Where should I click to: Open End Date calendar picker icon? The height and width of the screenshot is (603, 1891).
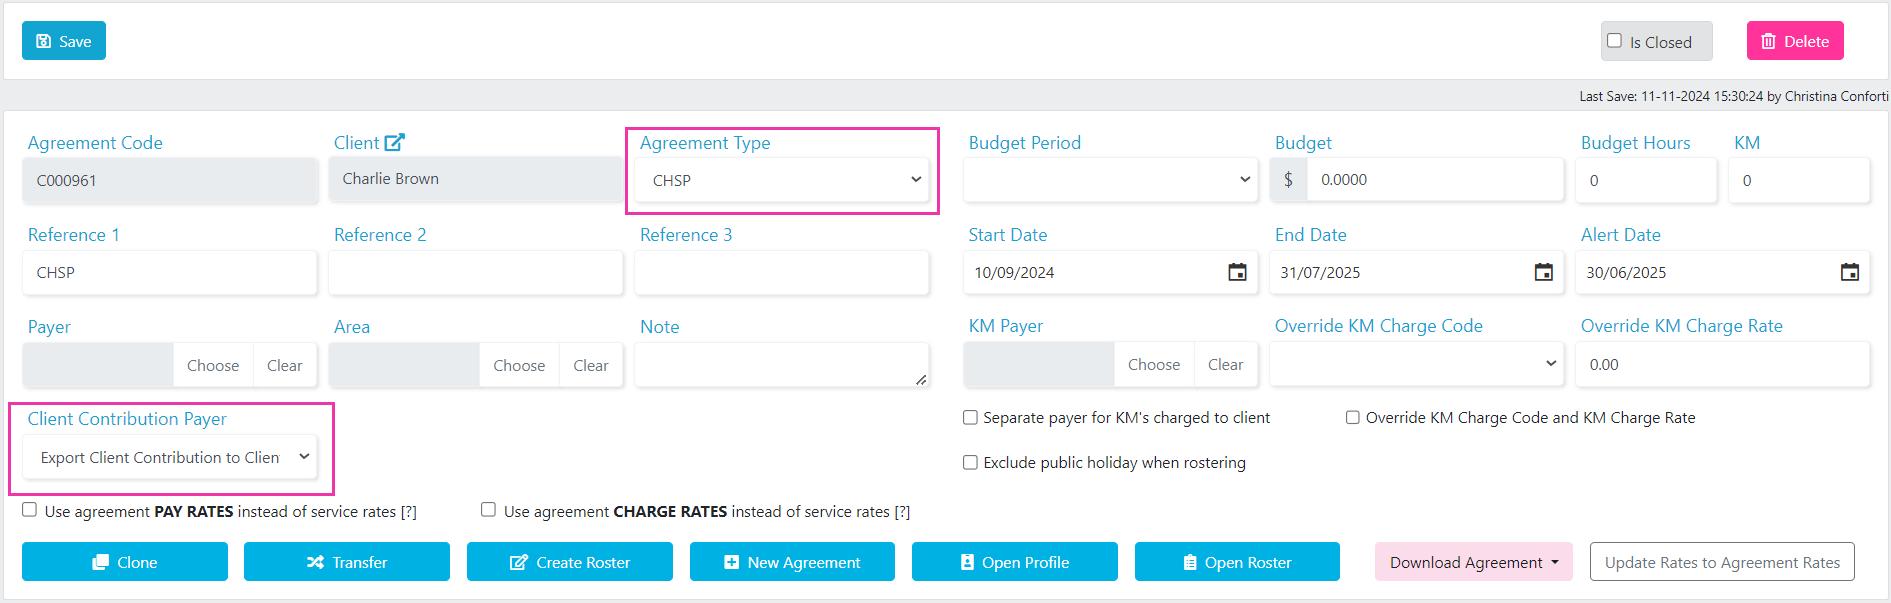[x=1543, y=272]
